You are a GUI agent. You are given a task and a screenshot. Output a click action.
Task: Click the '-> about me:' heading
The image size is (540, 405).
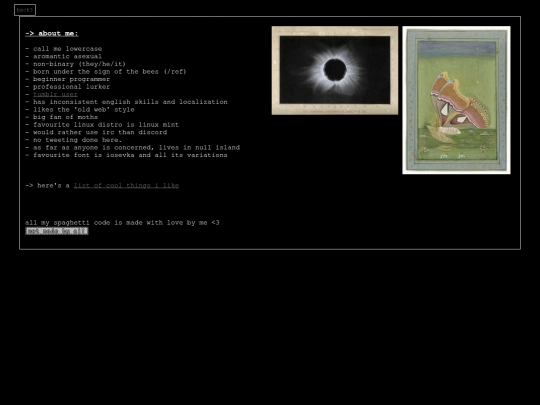(x=52, y=33)
